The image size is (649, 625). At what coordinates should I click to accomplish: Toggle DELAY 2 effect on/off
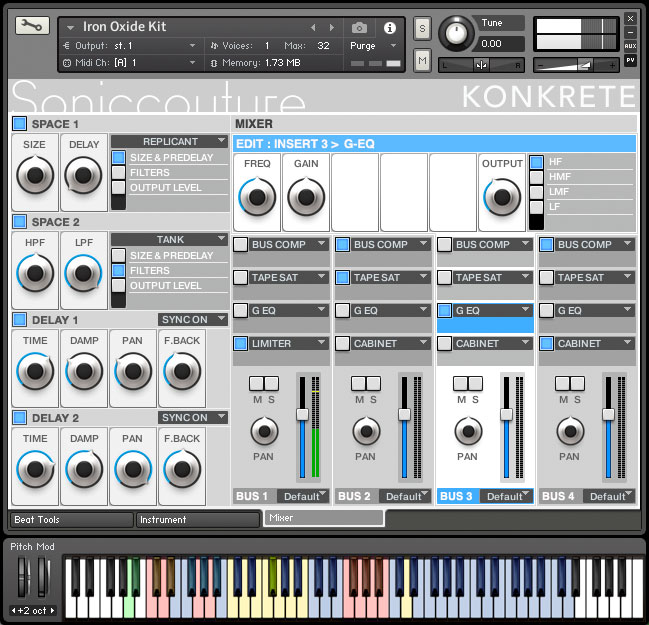tap(19, 418)
